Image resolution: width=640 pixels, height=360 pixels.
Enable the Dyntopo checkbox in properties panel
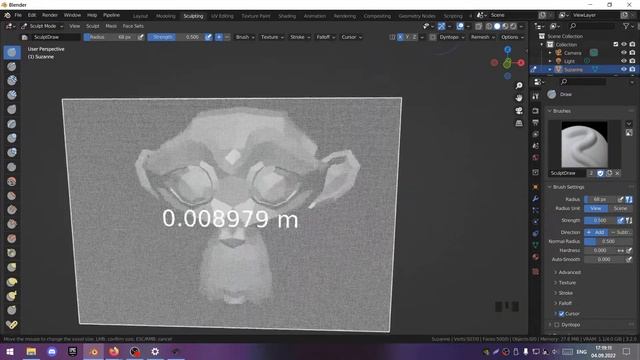tap(557, 325)
